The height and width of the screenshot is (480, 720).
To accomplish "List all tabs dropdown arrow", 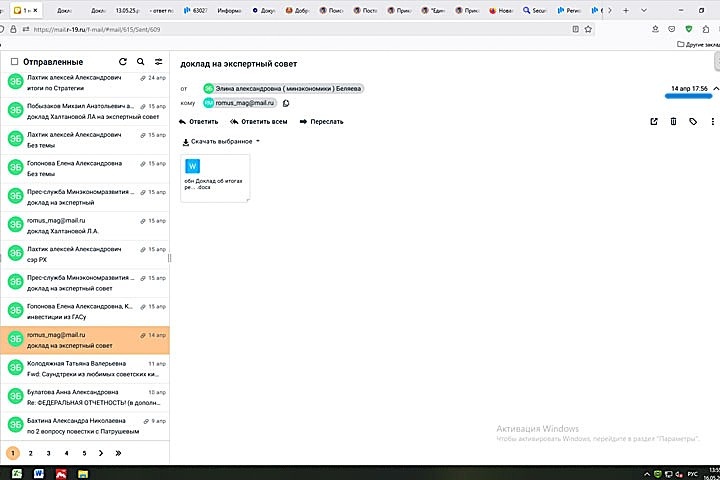I will (x=644, y=10).
